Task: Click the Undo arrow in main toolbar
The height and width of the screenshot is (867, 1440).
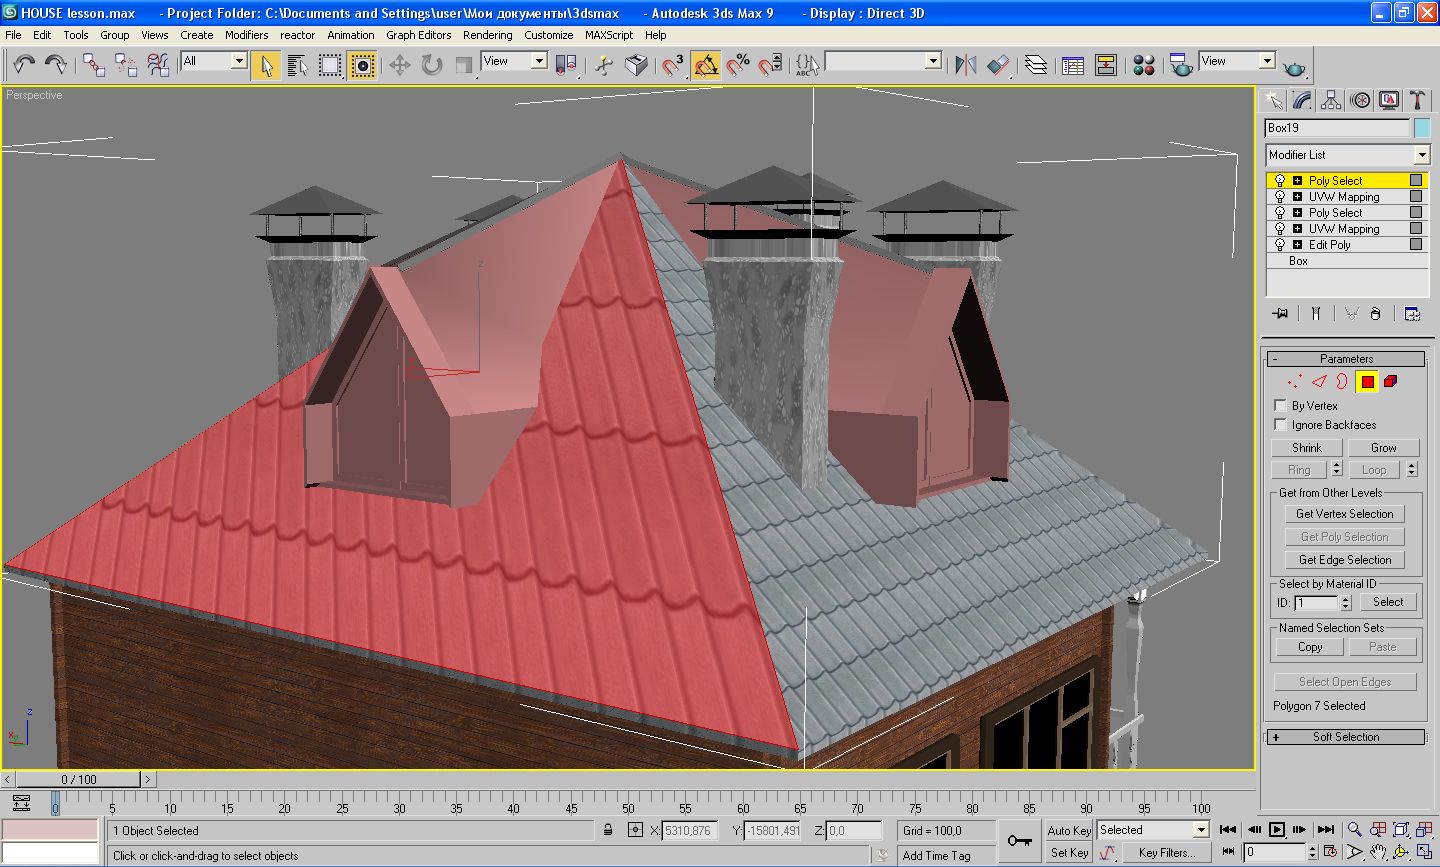Action: (24, 65)
